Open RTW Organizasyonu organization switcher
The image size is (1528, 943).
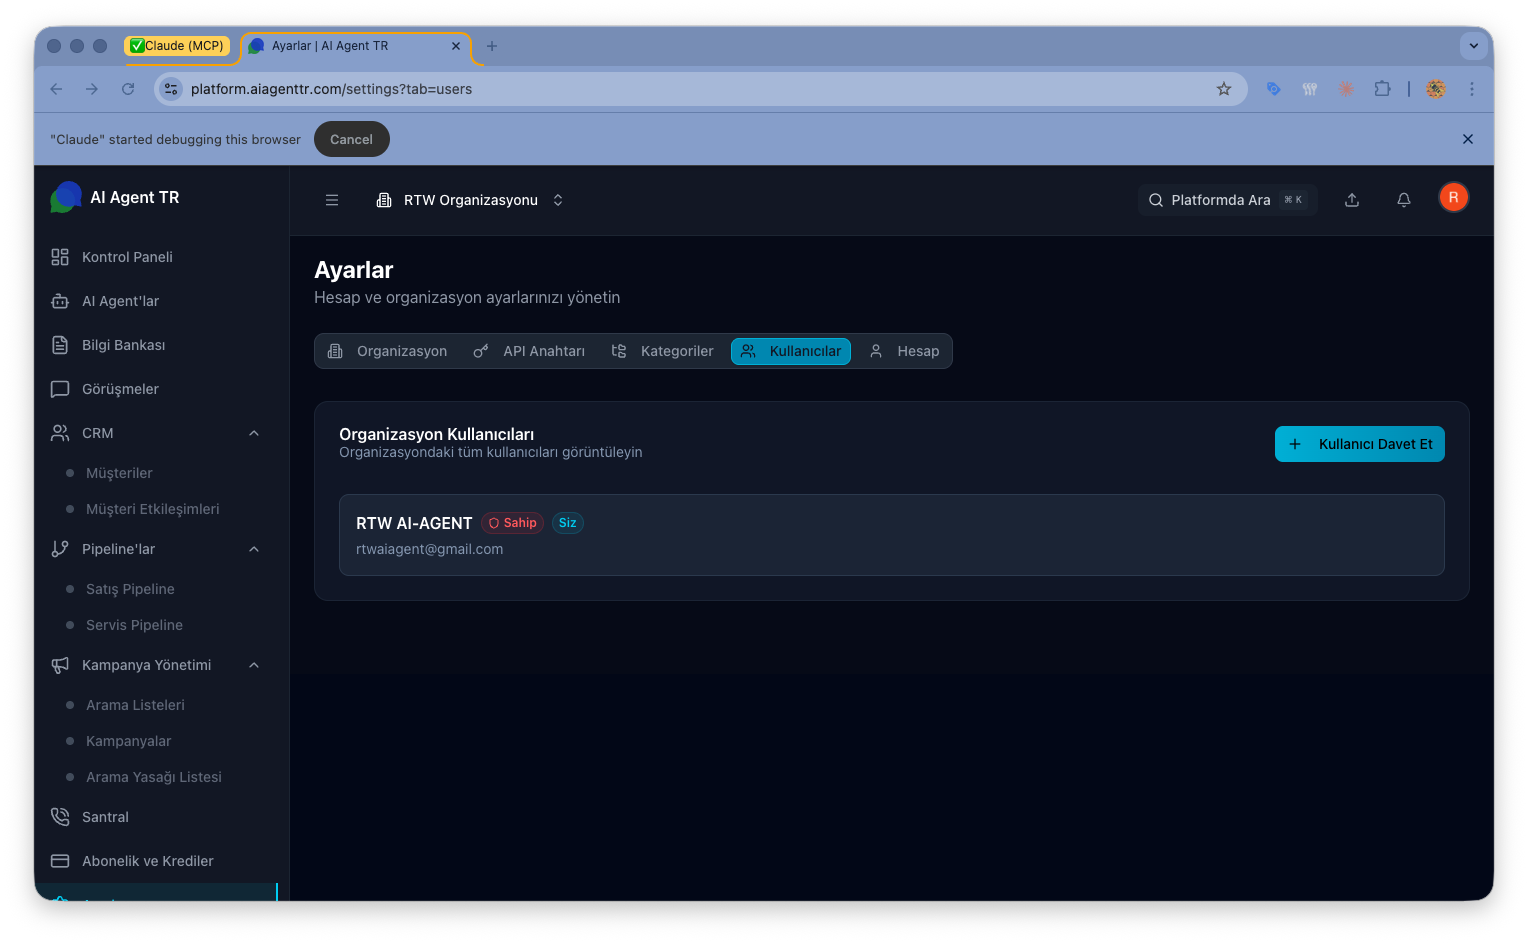(470, 200)
